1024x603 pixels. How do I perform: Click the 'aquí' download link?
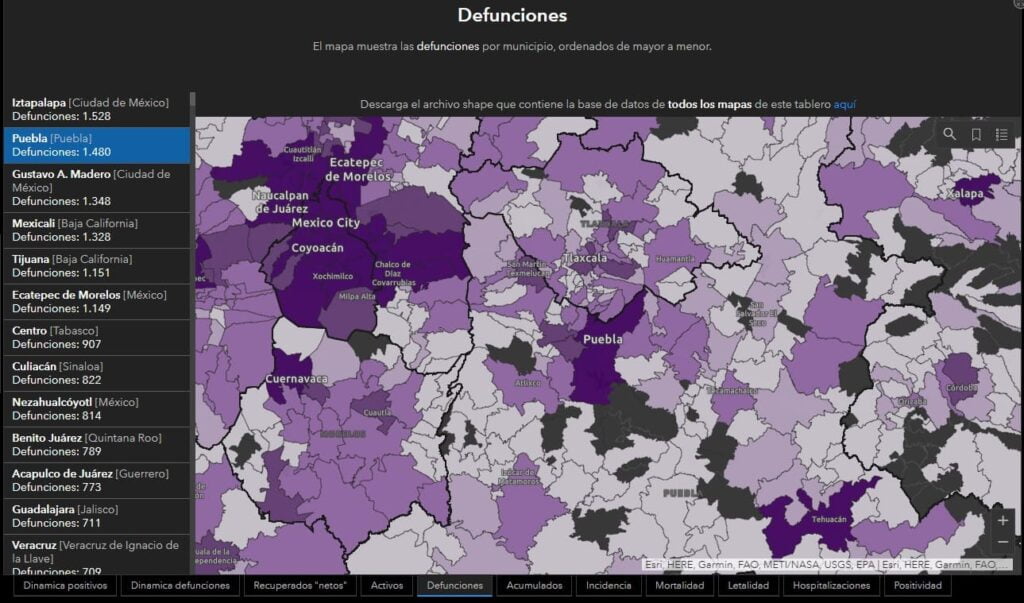[x=844, y=104]
